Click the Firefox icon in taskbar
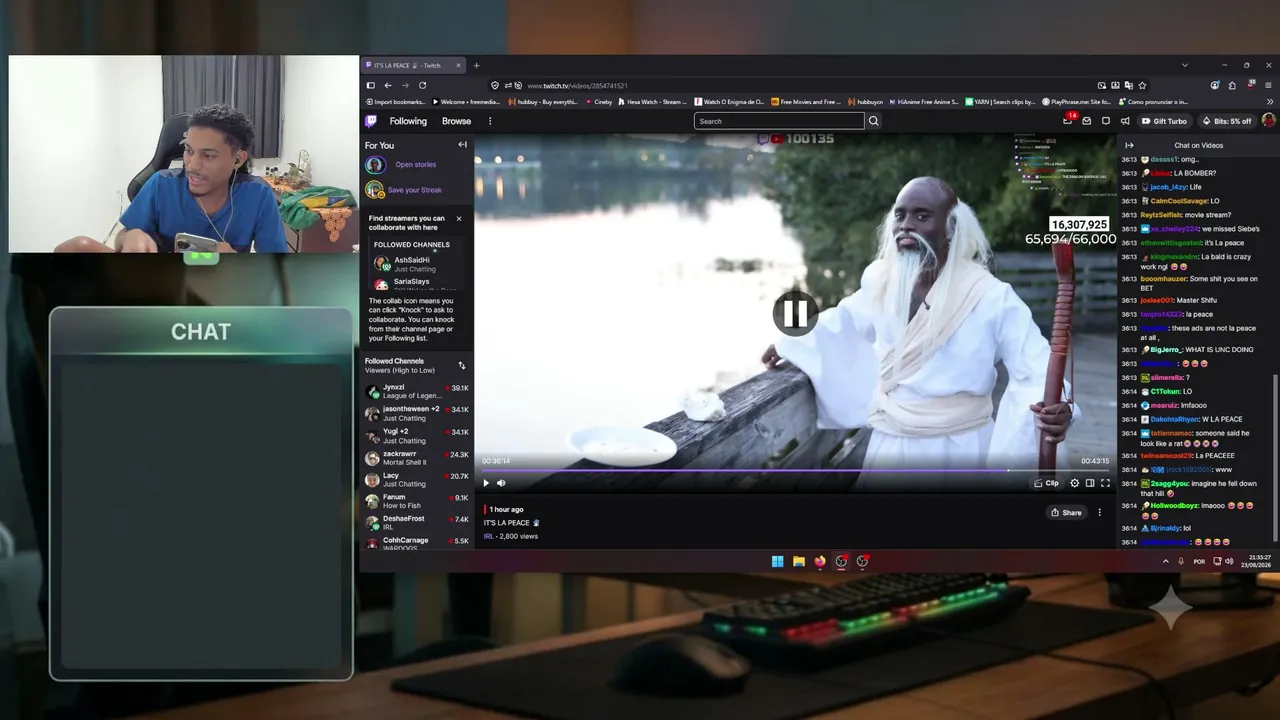 pyautogui.click(x=820, y=561)
